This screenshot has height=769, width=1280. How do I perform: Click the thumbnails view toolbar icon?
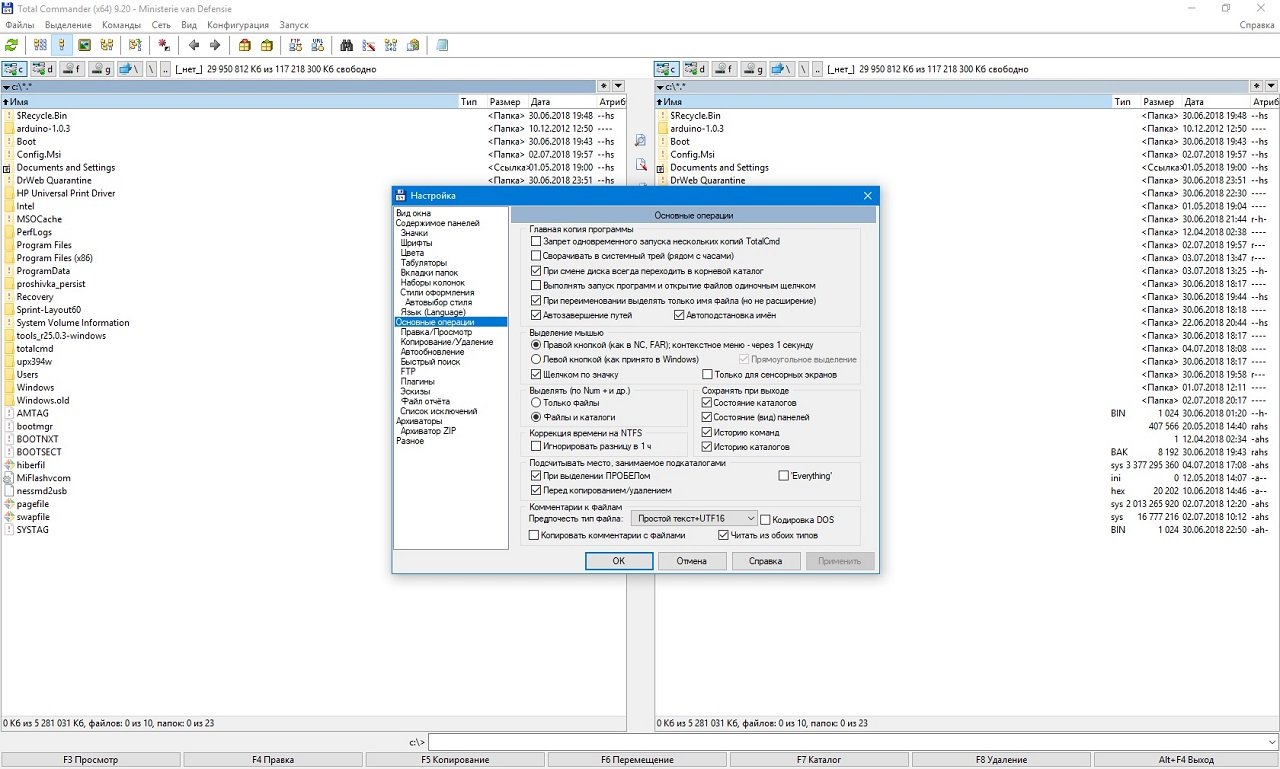pos(84,45)
